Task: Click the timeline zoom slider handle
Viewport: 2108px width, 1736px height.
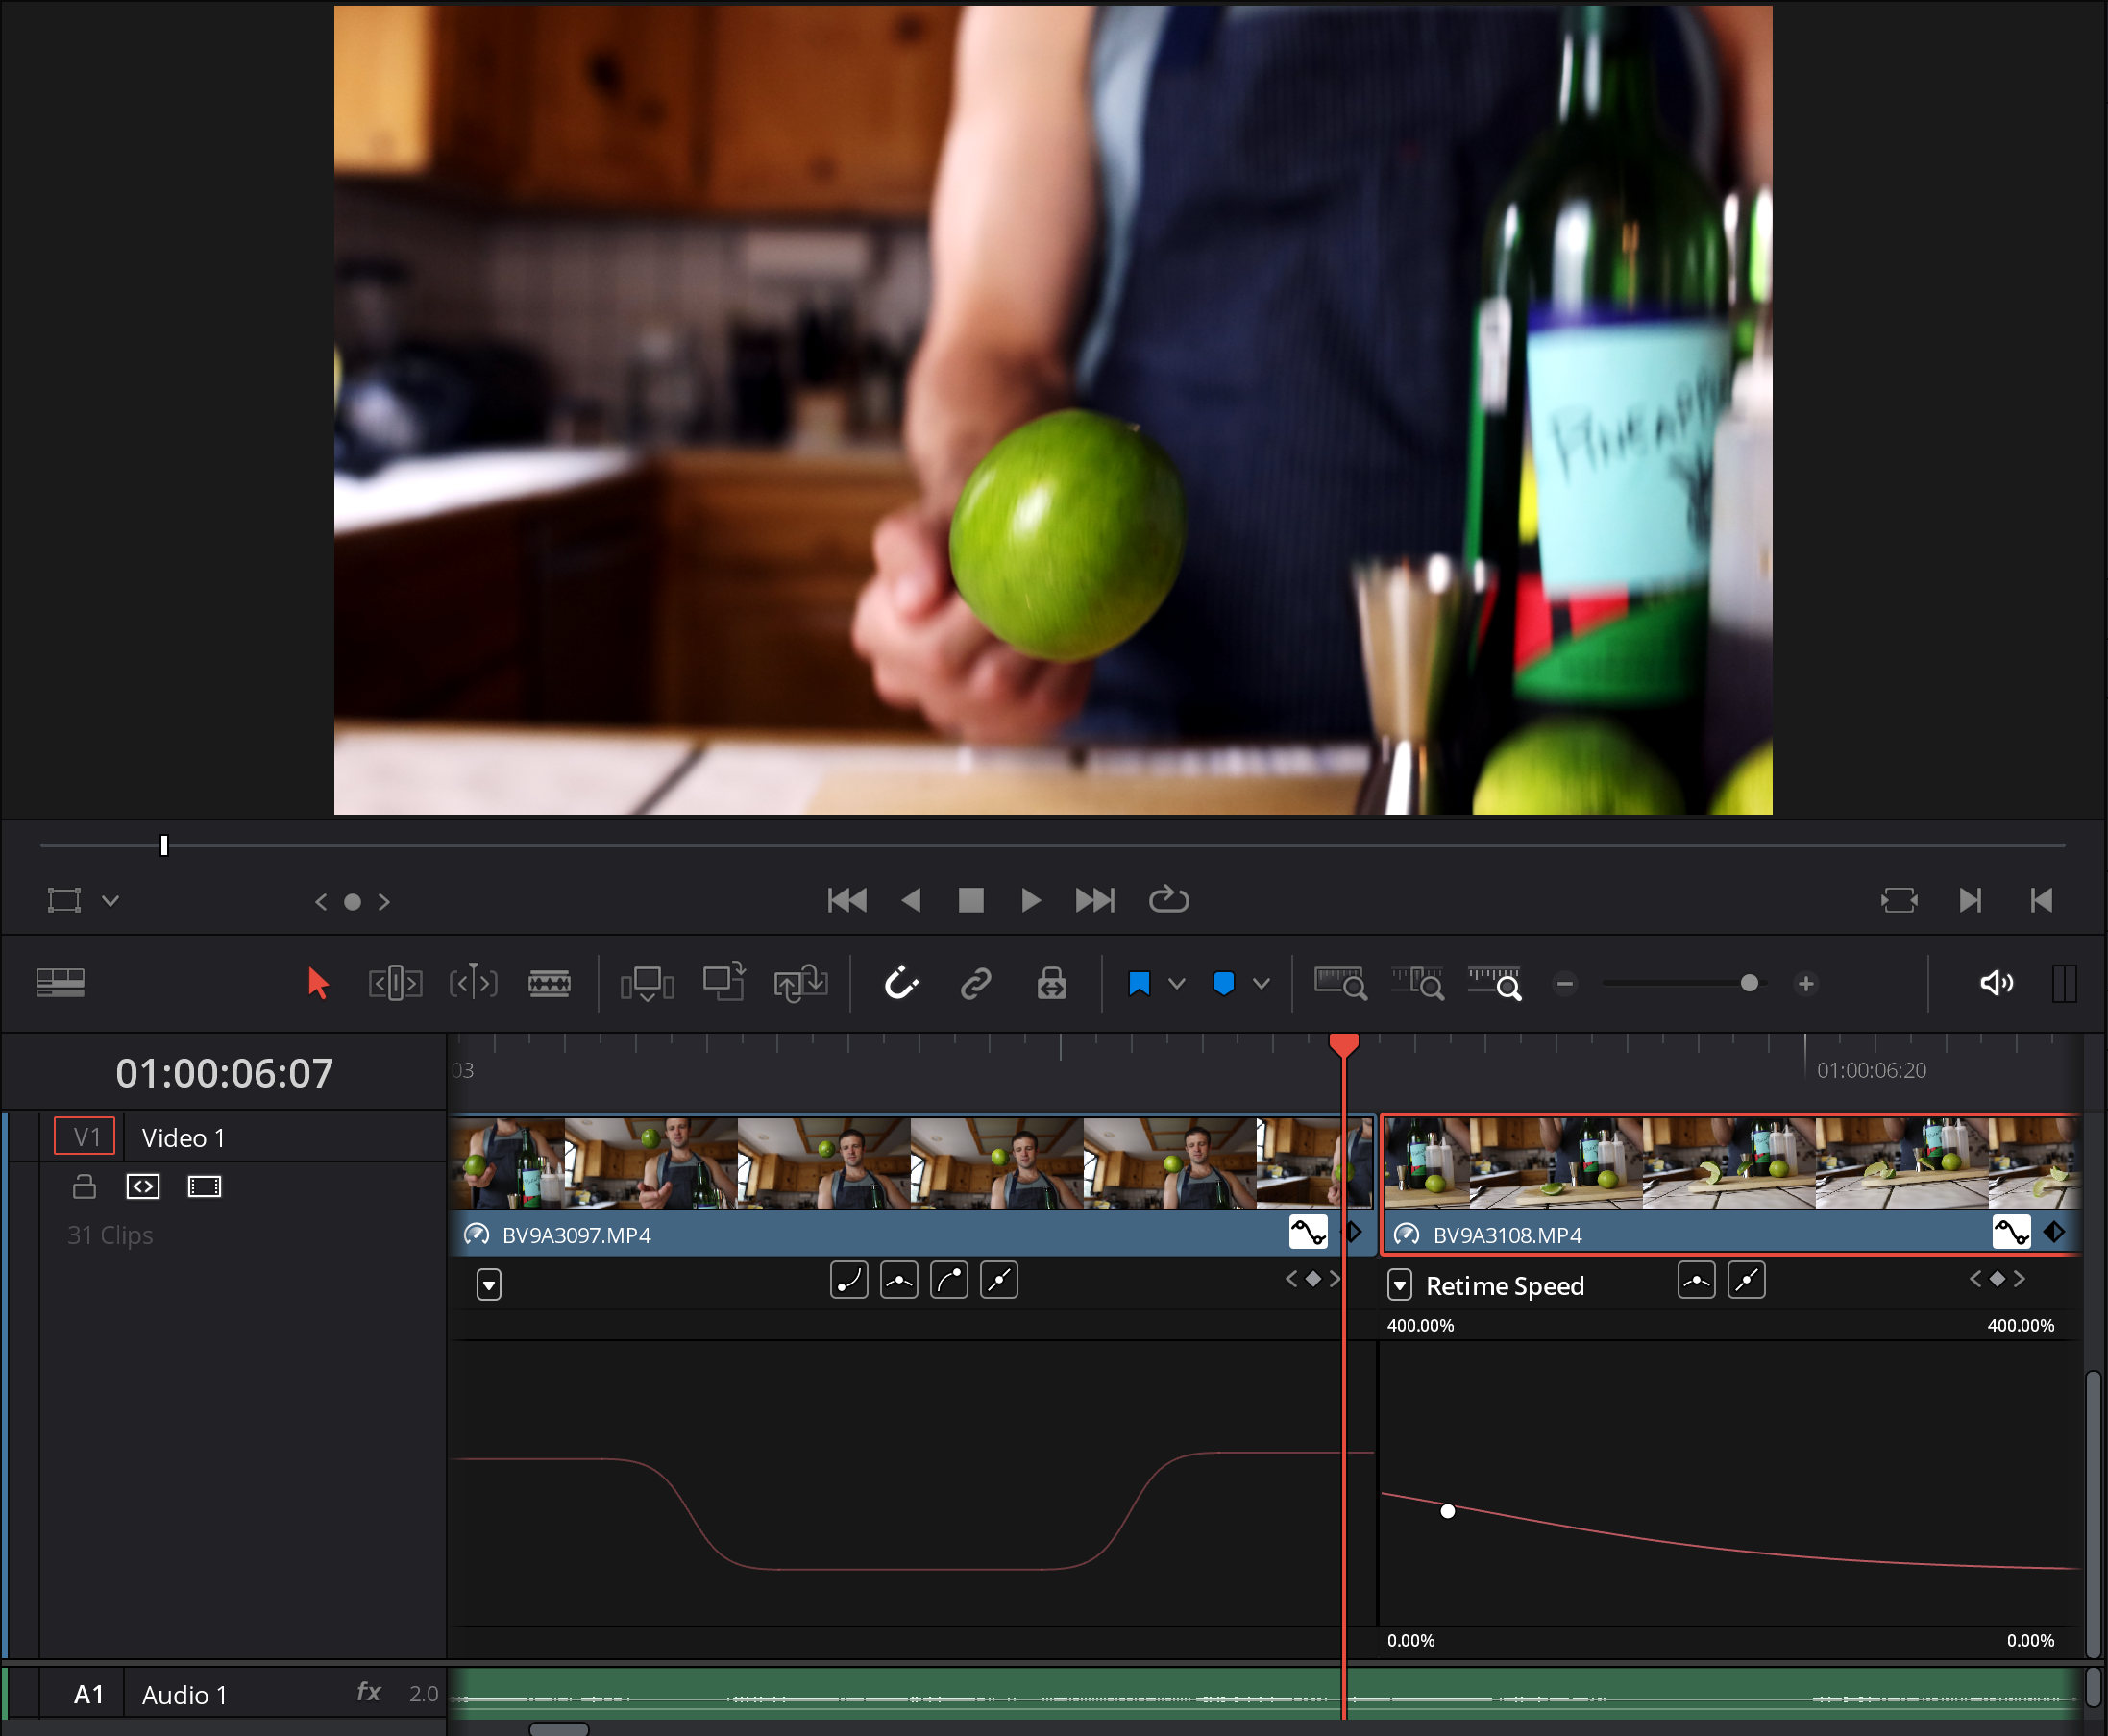Action: (x=1749, y=984)
